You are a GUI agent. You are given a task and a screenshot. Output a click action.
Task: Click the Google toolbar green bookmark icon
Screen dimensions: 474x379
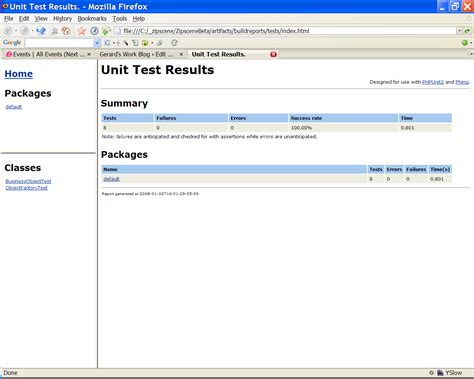coord(145,43)
